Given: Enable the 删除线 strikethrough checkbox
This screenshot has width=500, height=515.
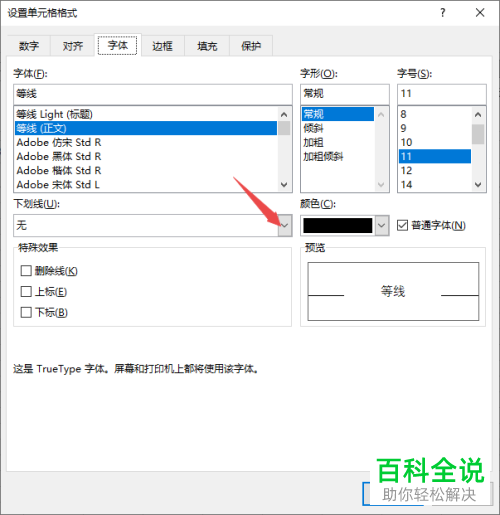Looking at the screenshot, I should coord(26,271).
